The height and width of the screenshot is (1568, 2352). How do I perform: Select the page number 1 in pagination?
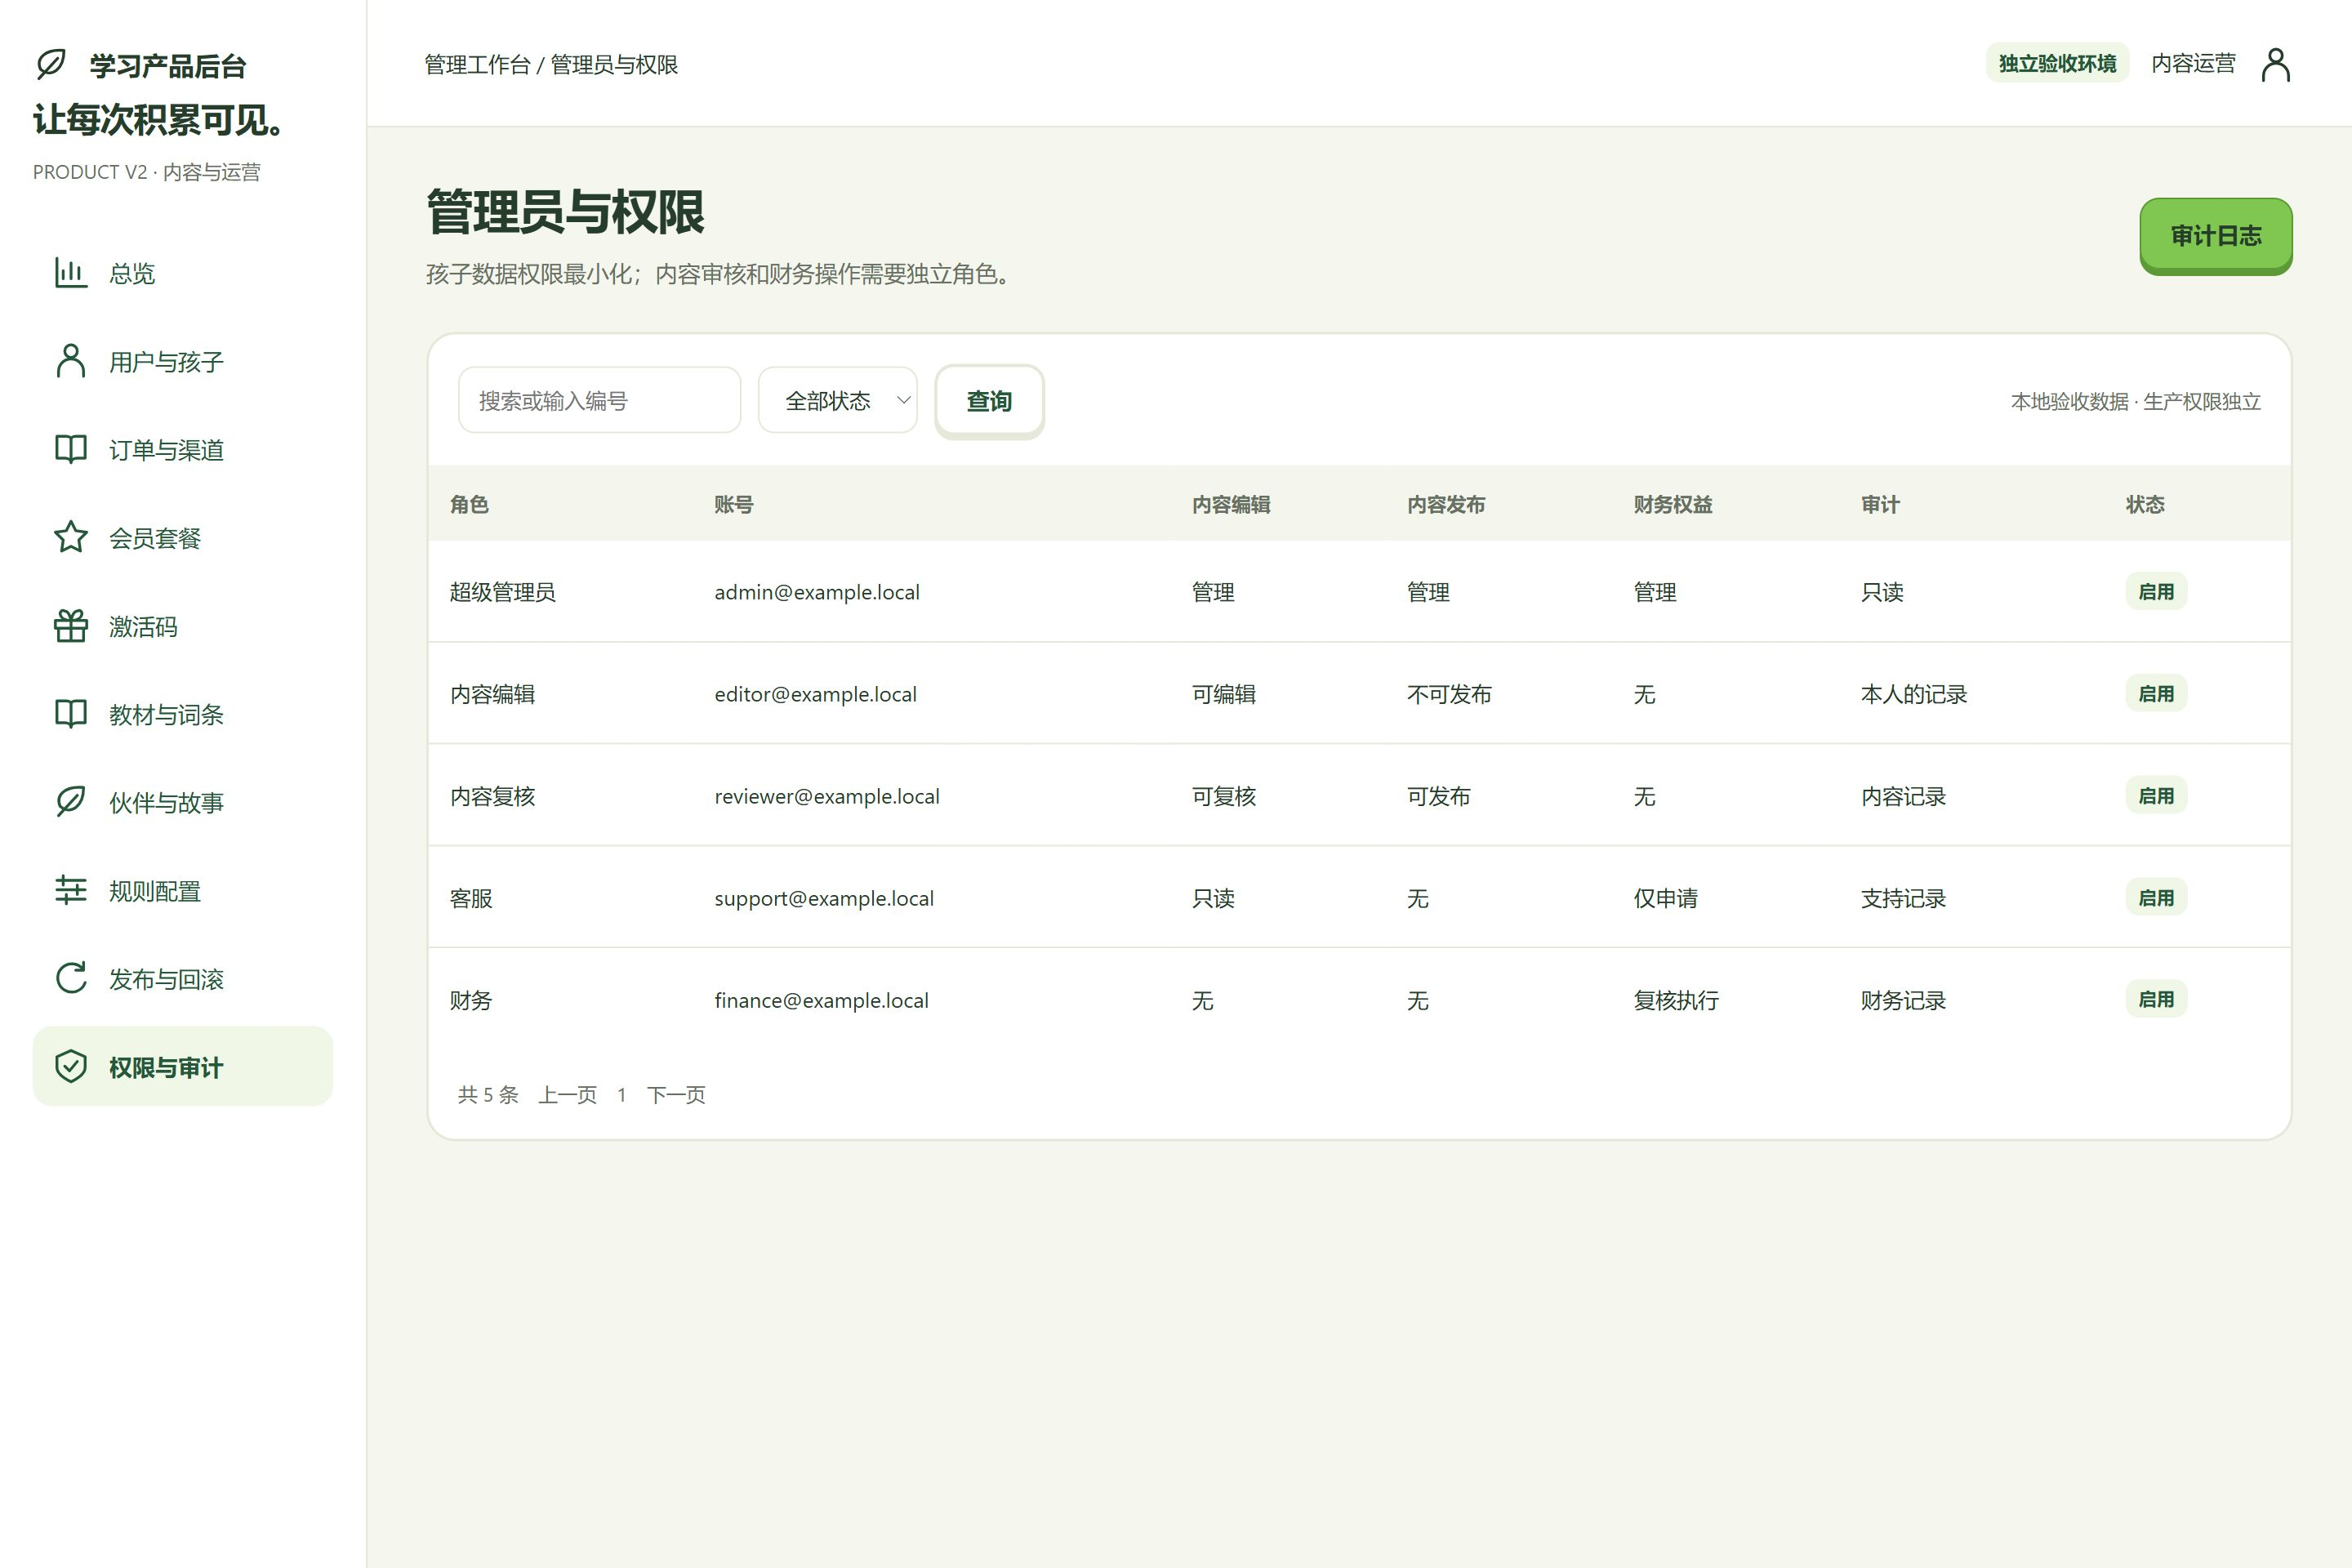[x=622, y=1094]
